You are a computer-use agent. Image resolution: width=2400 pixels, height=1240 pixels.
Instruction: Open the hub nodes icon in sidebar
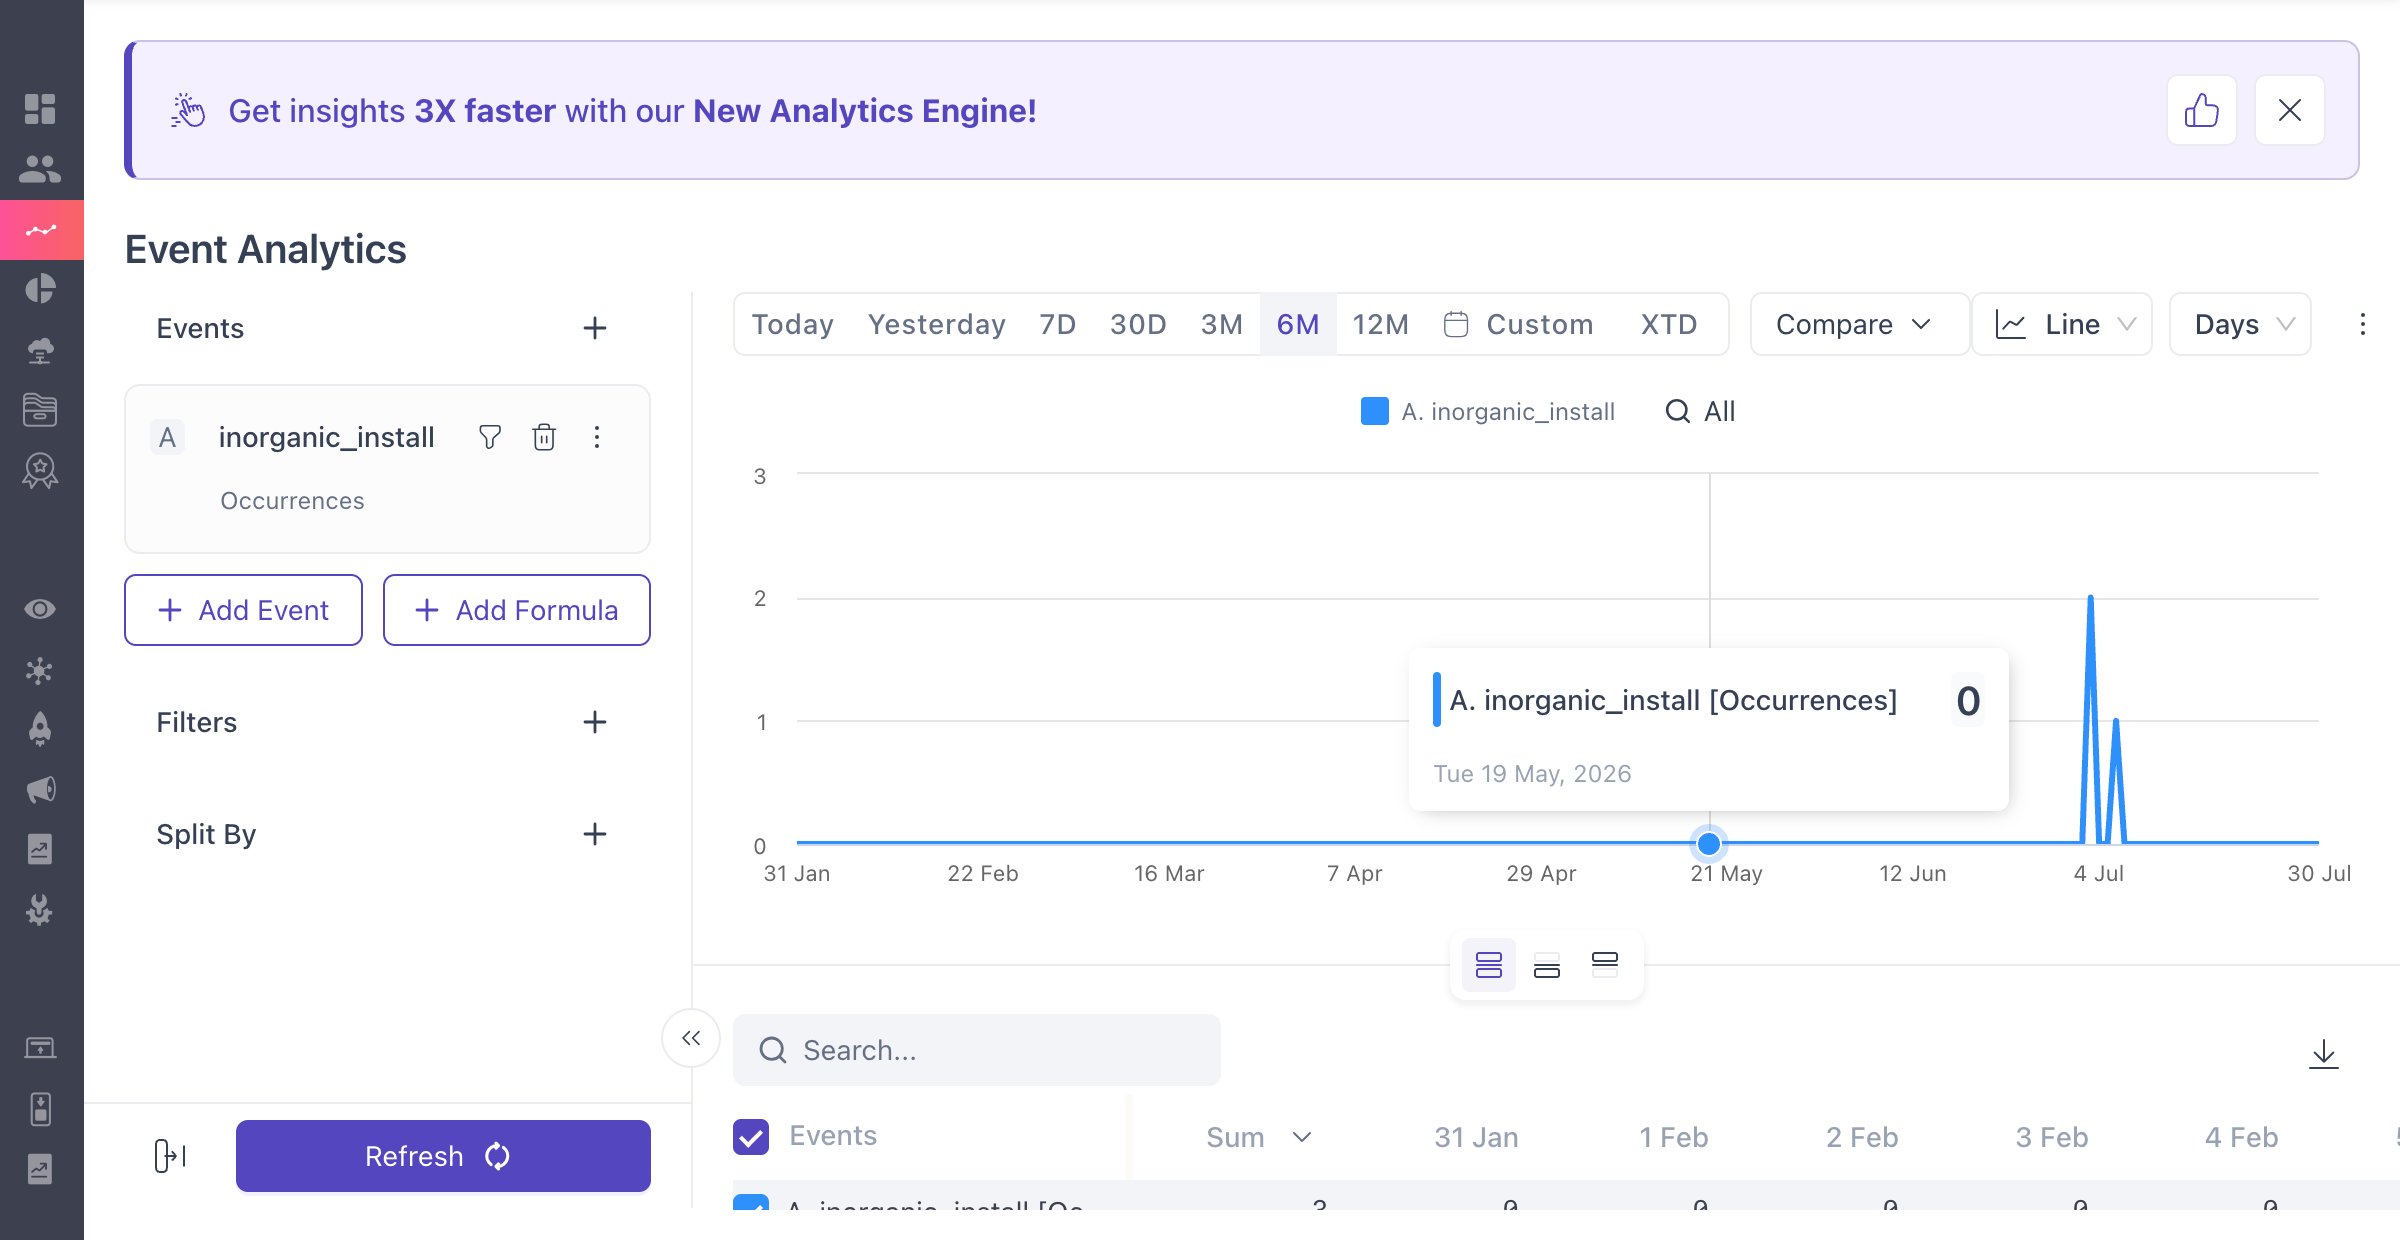(x=40, y=670)
